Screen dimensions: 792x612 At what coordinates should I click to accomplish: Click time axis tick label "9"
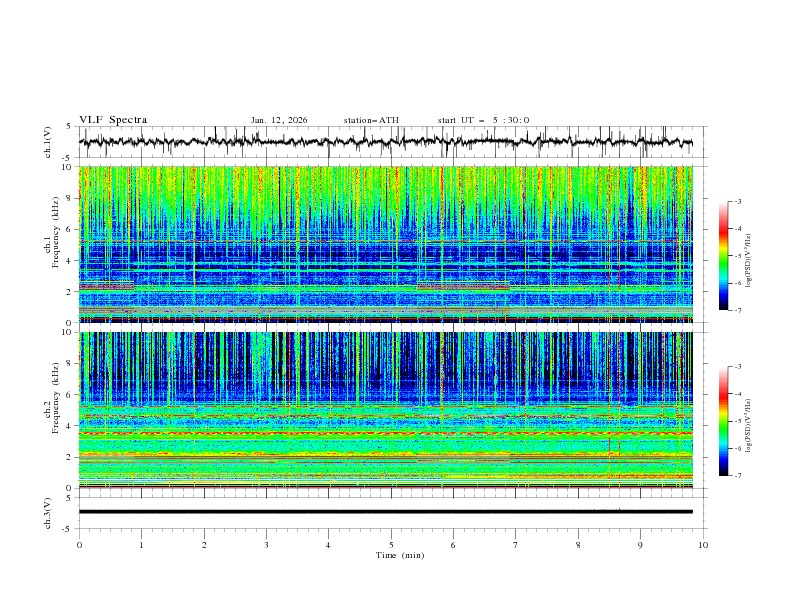(x=640, y=545)
